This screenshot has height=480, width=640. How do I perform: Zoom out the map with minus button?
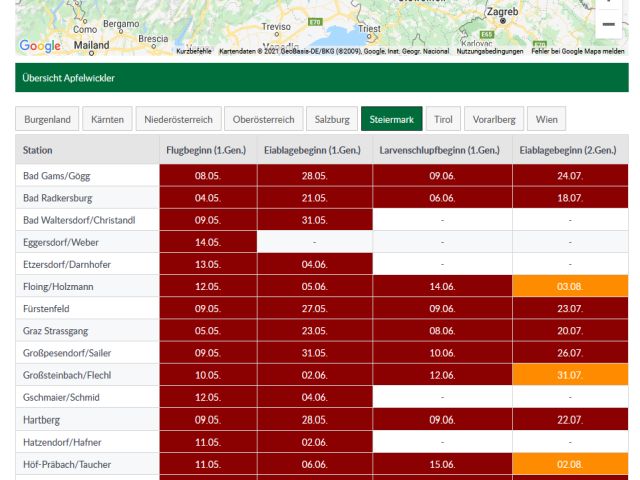pos(608,24)
